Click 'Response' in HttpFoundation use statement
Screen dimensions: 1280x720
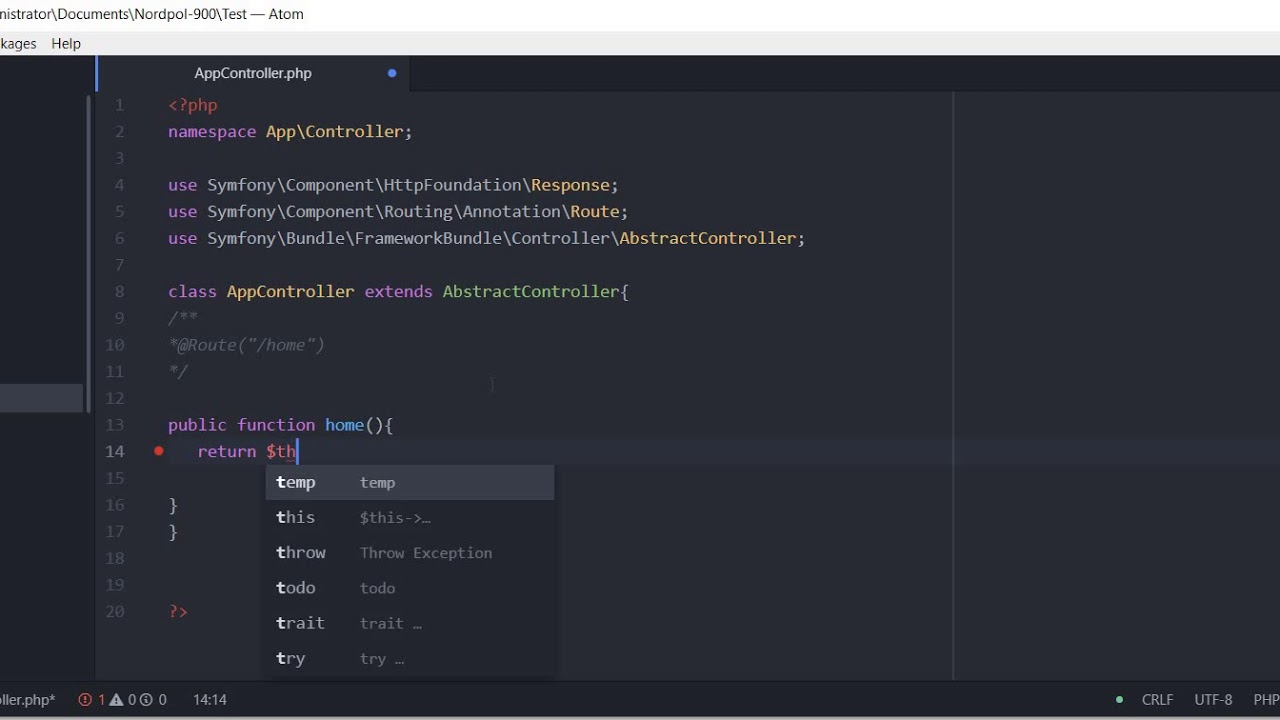(x=570, y=185)
